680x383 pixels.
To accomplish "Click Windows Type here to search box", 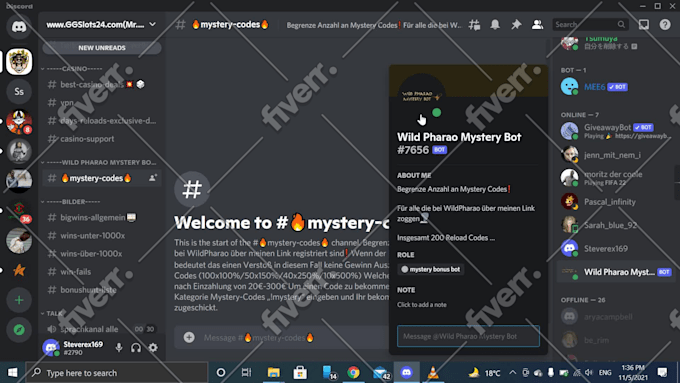I will (116, 373).
